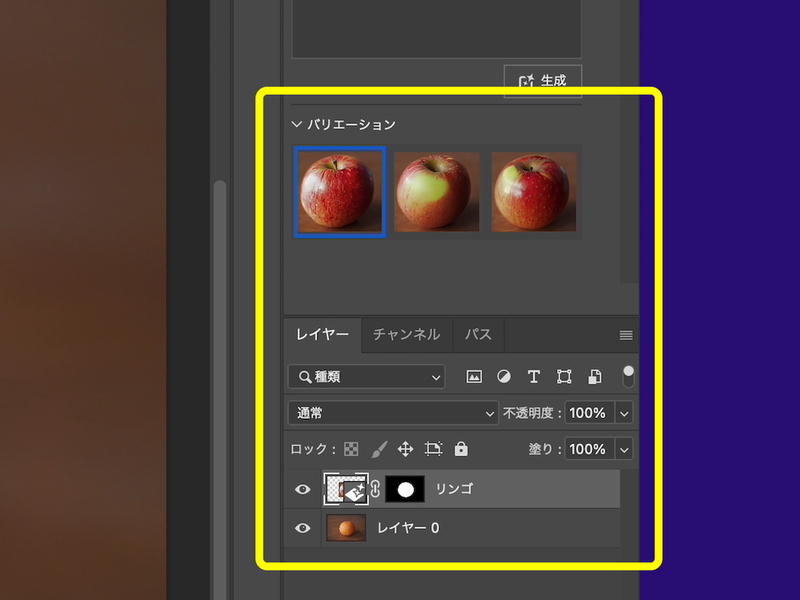Lock image pixels brush icon
This screenshot has width=800, height=600.
click(379, 449)
